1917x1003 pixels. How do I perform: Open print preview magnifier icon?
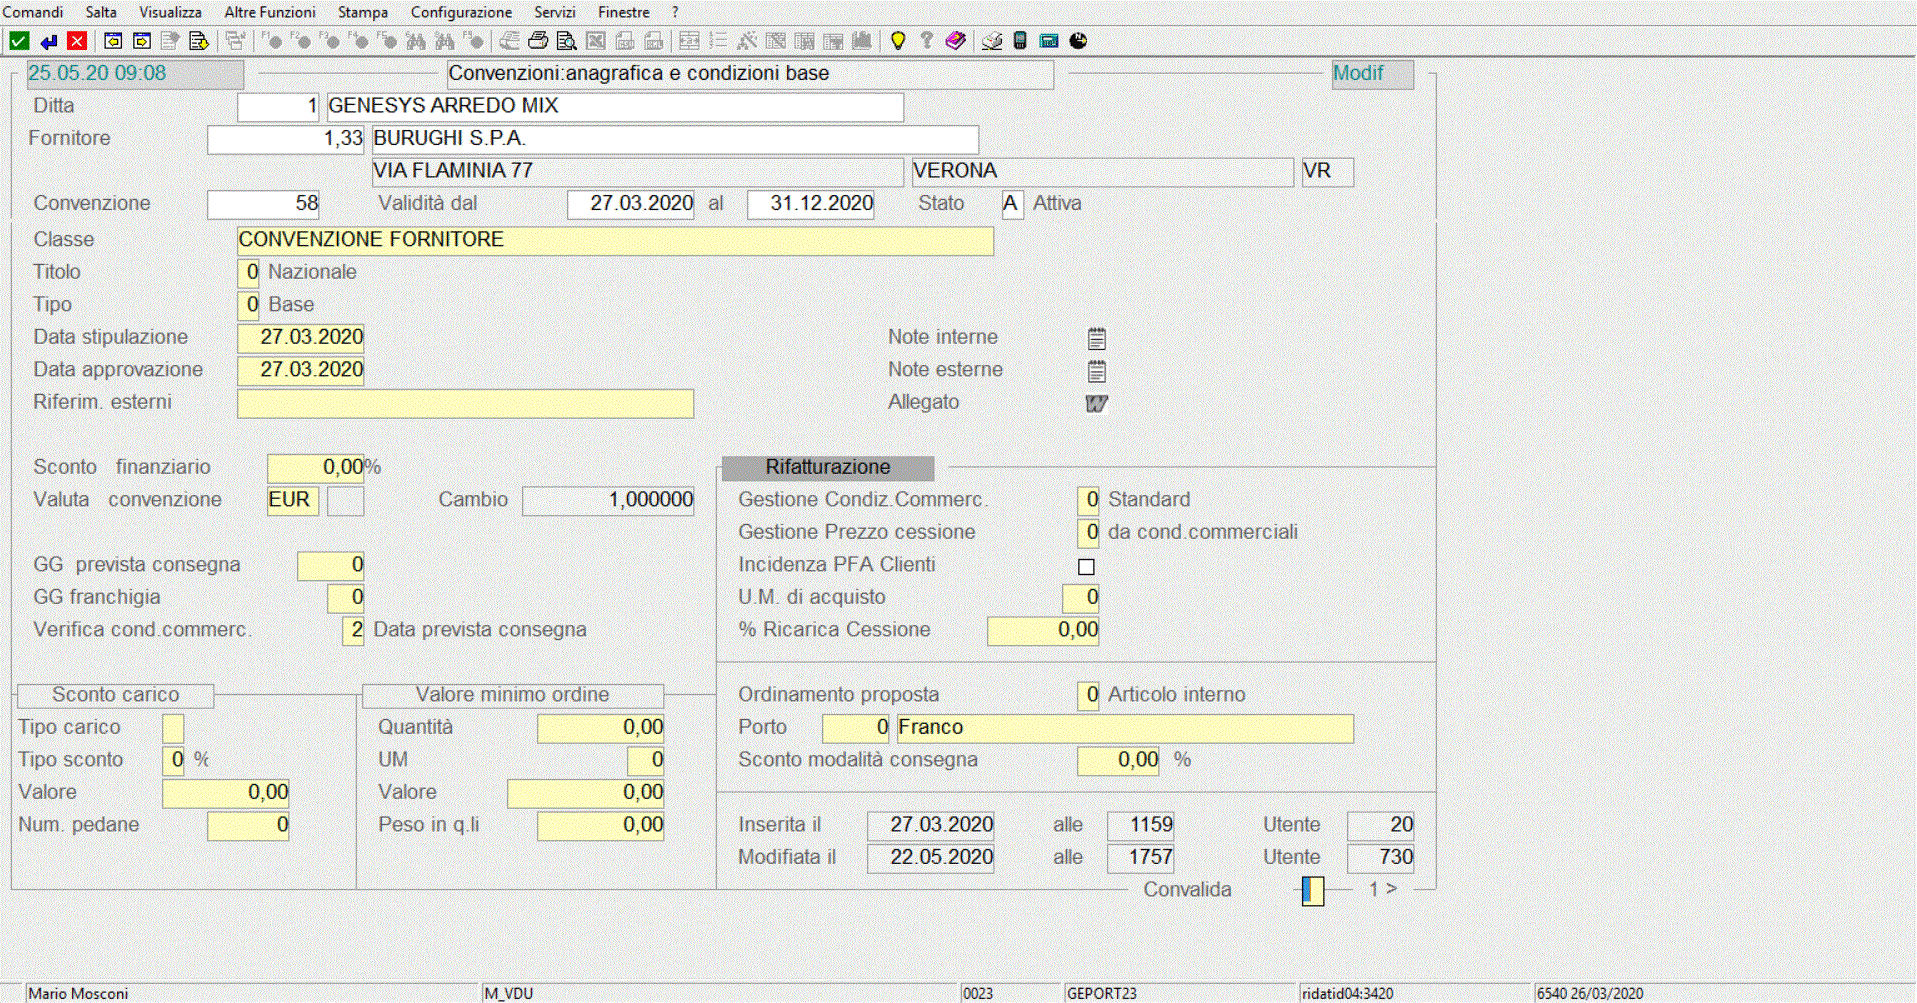coord(566,41)
